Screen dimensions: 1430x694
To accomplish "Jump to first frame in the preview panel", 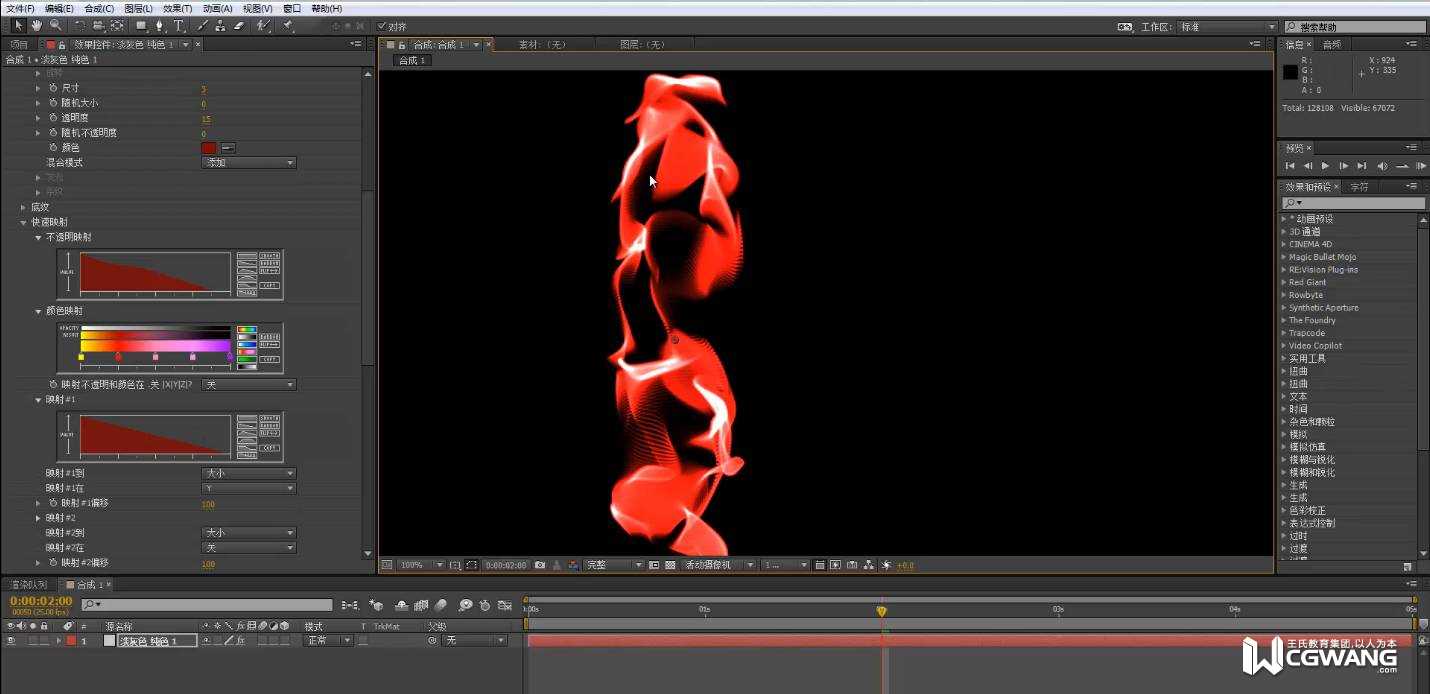I will [x=1290, y=166].
